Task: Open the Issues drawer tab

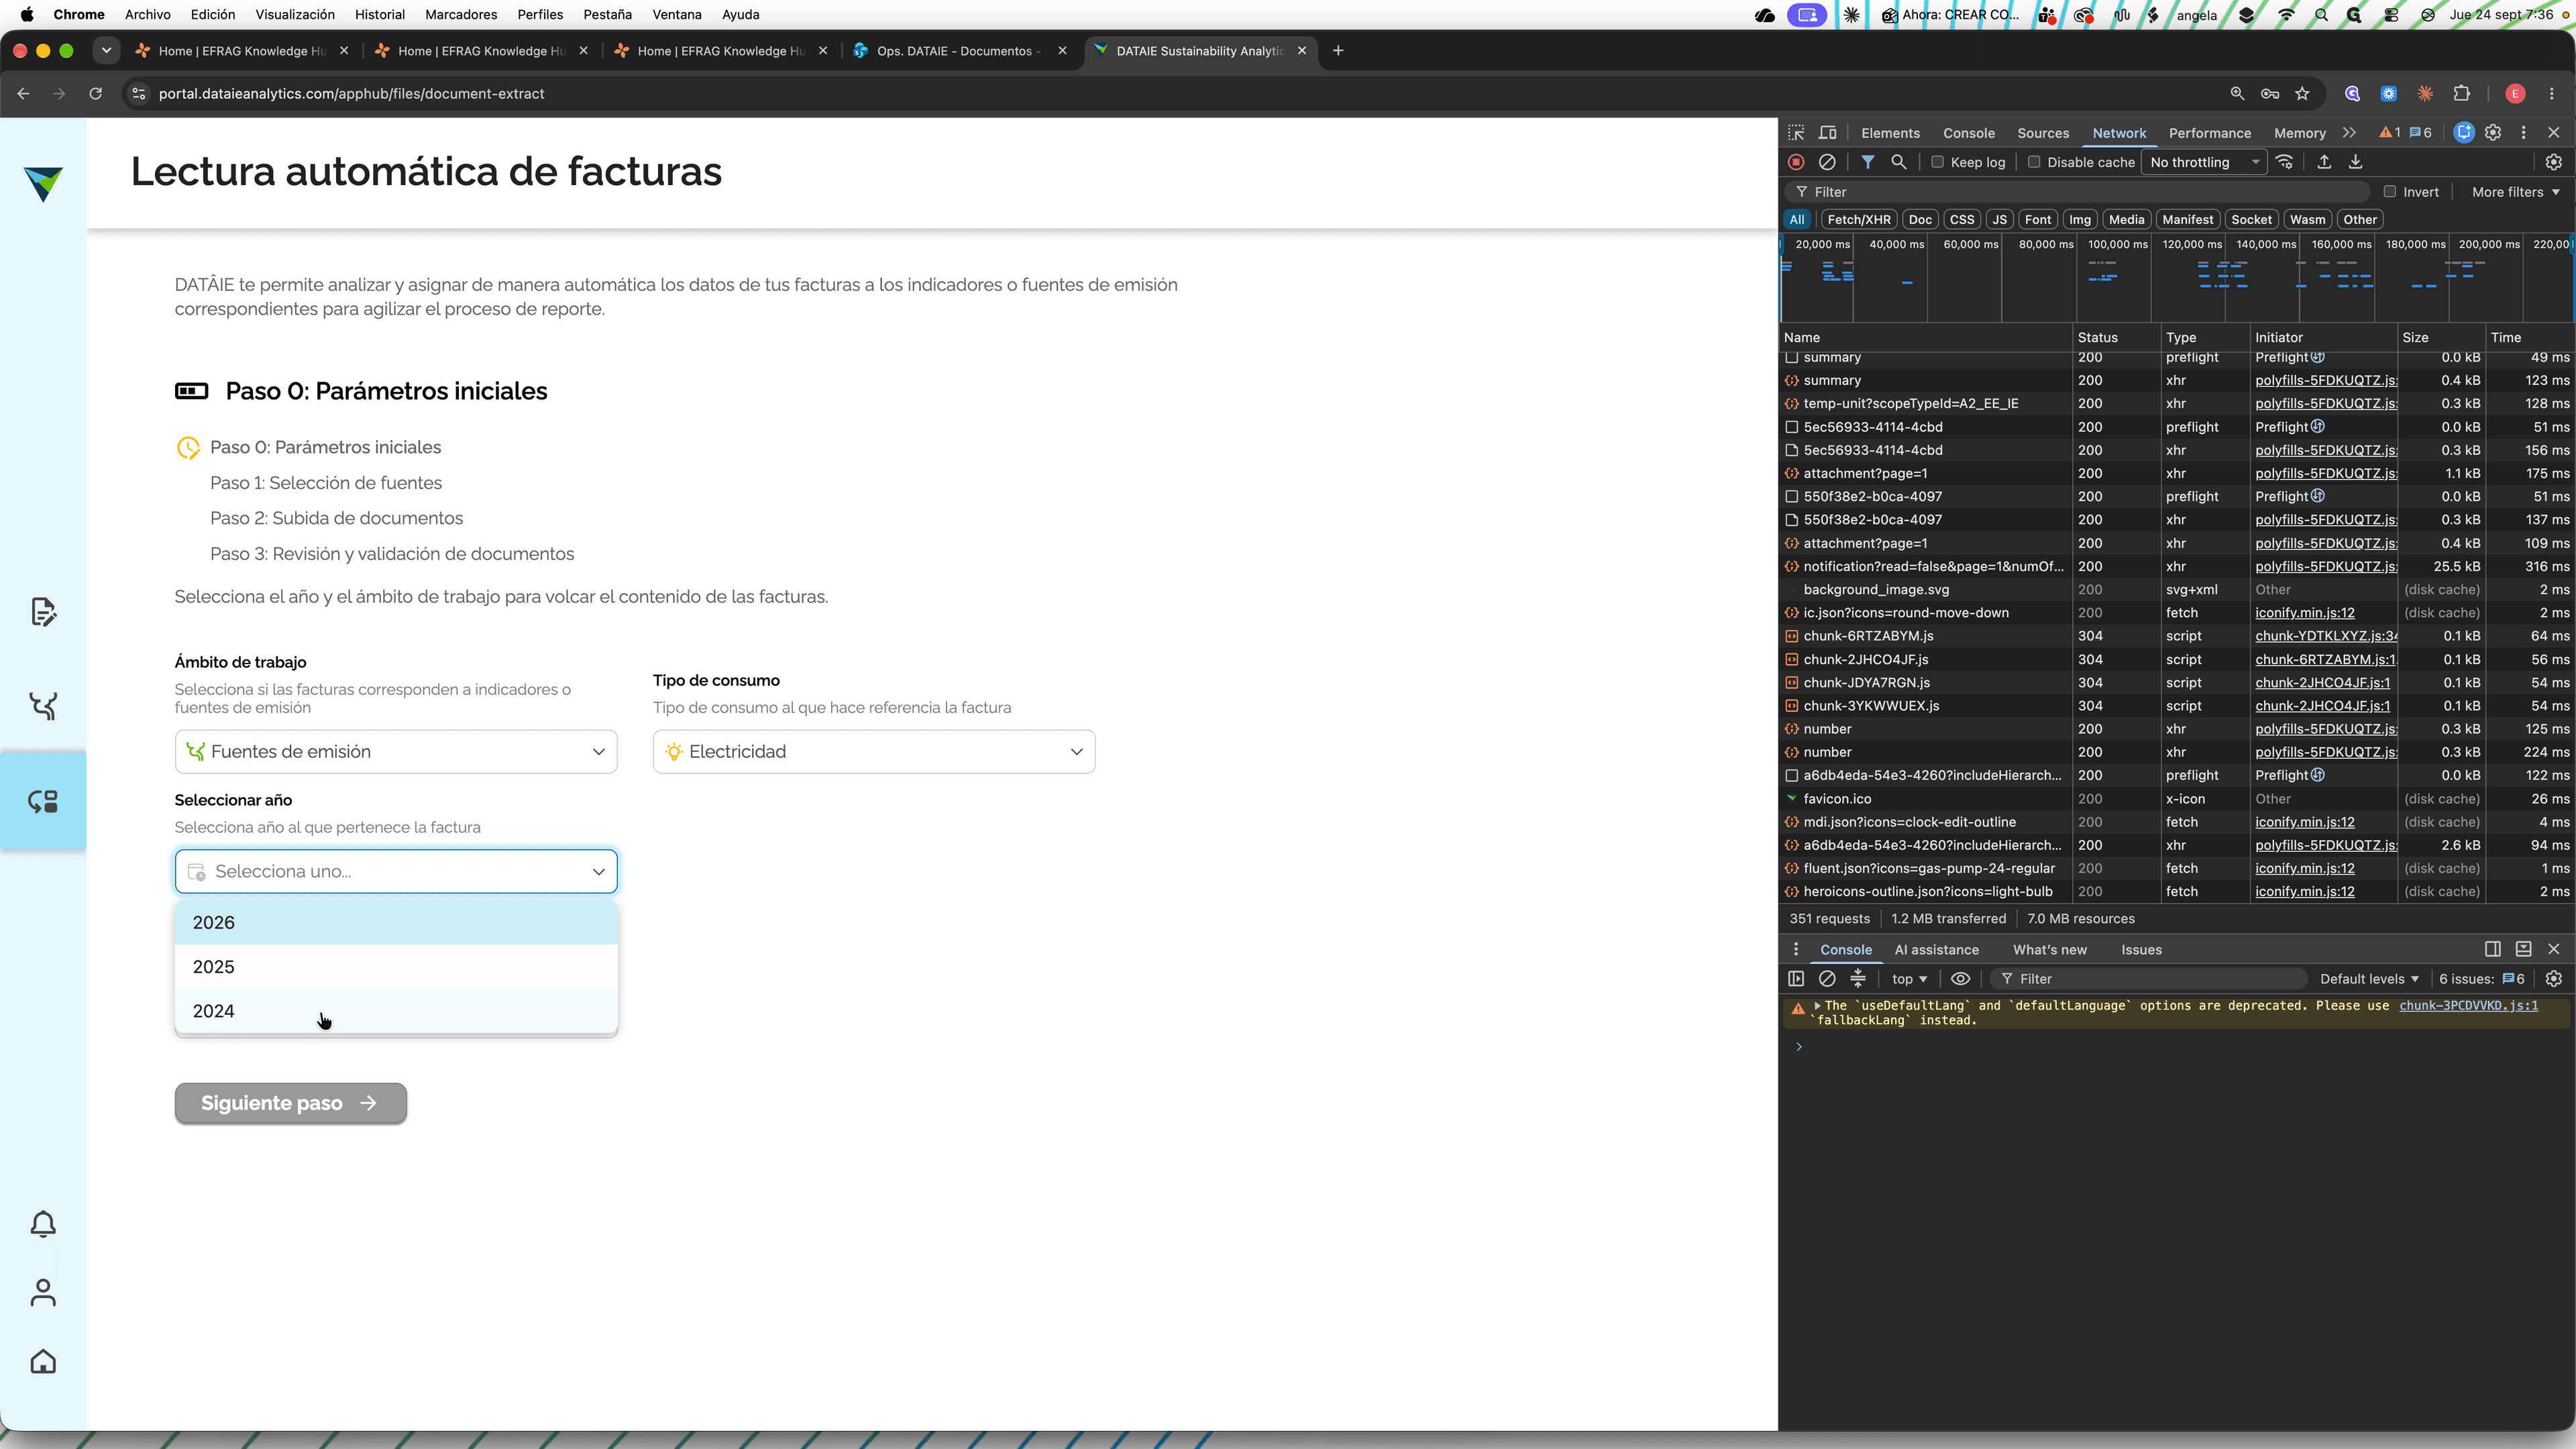Action: pos(2141,950)
